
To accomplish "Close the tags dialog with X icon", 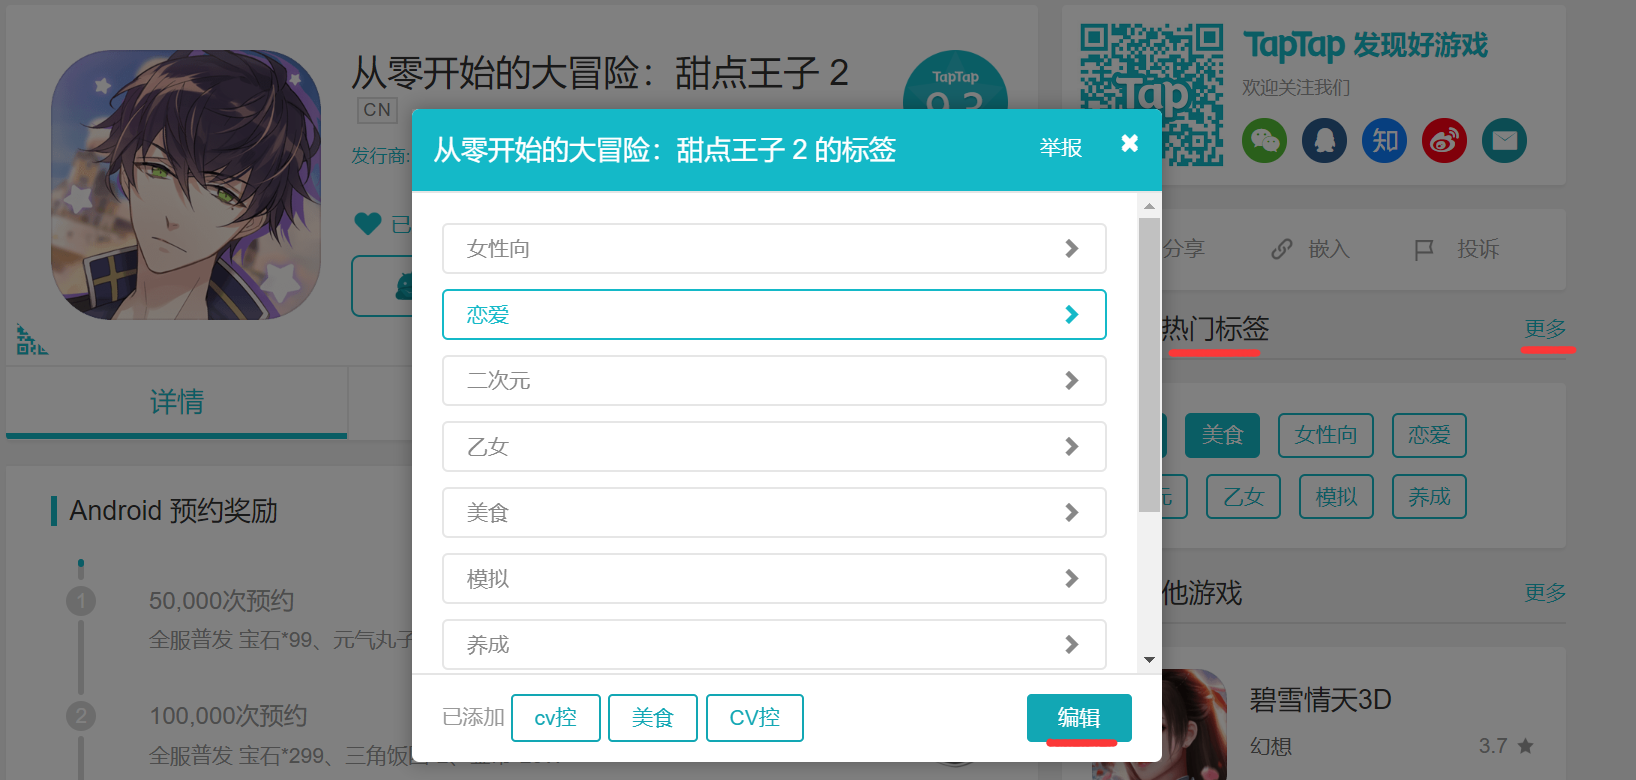I will click(x=1130, y=143).
